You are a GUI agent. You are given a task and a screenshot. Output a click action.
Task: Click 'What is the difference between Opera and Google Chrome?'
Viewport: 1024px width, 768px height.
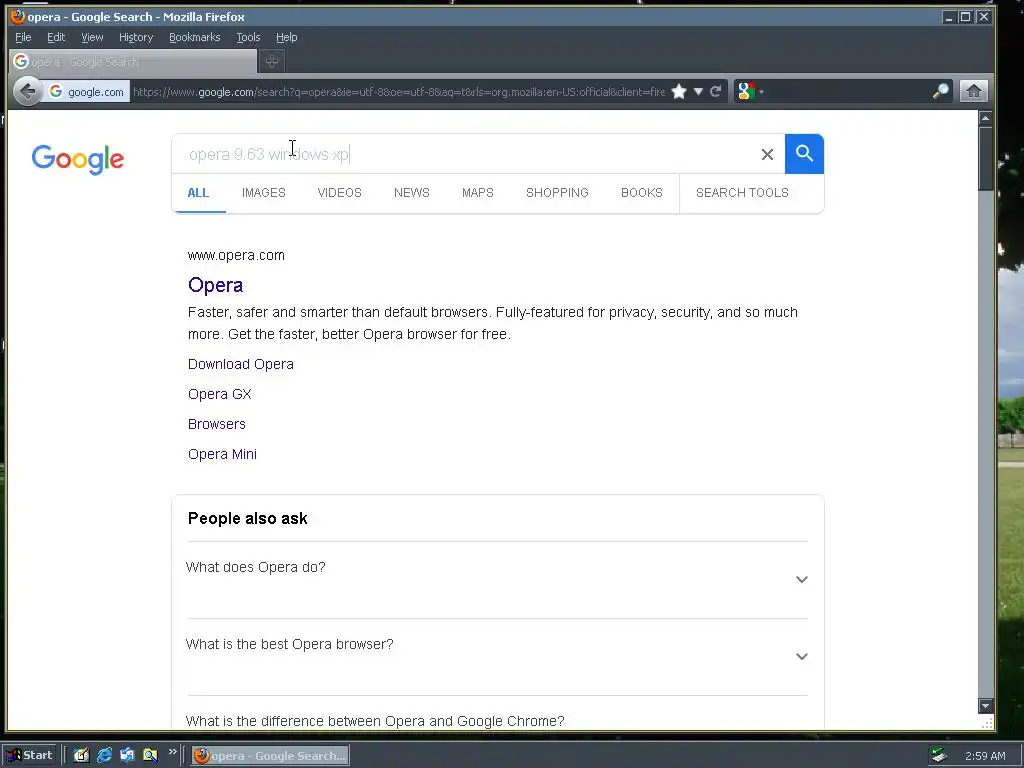tap(375, 721)
